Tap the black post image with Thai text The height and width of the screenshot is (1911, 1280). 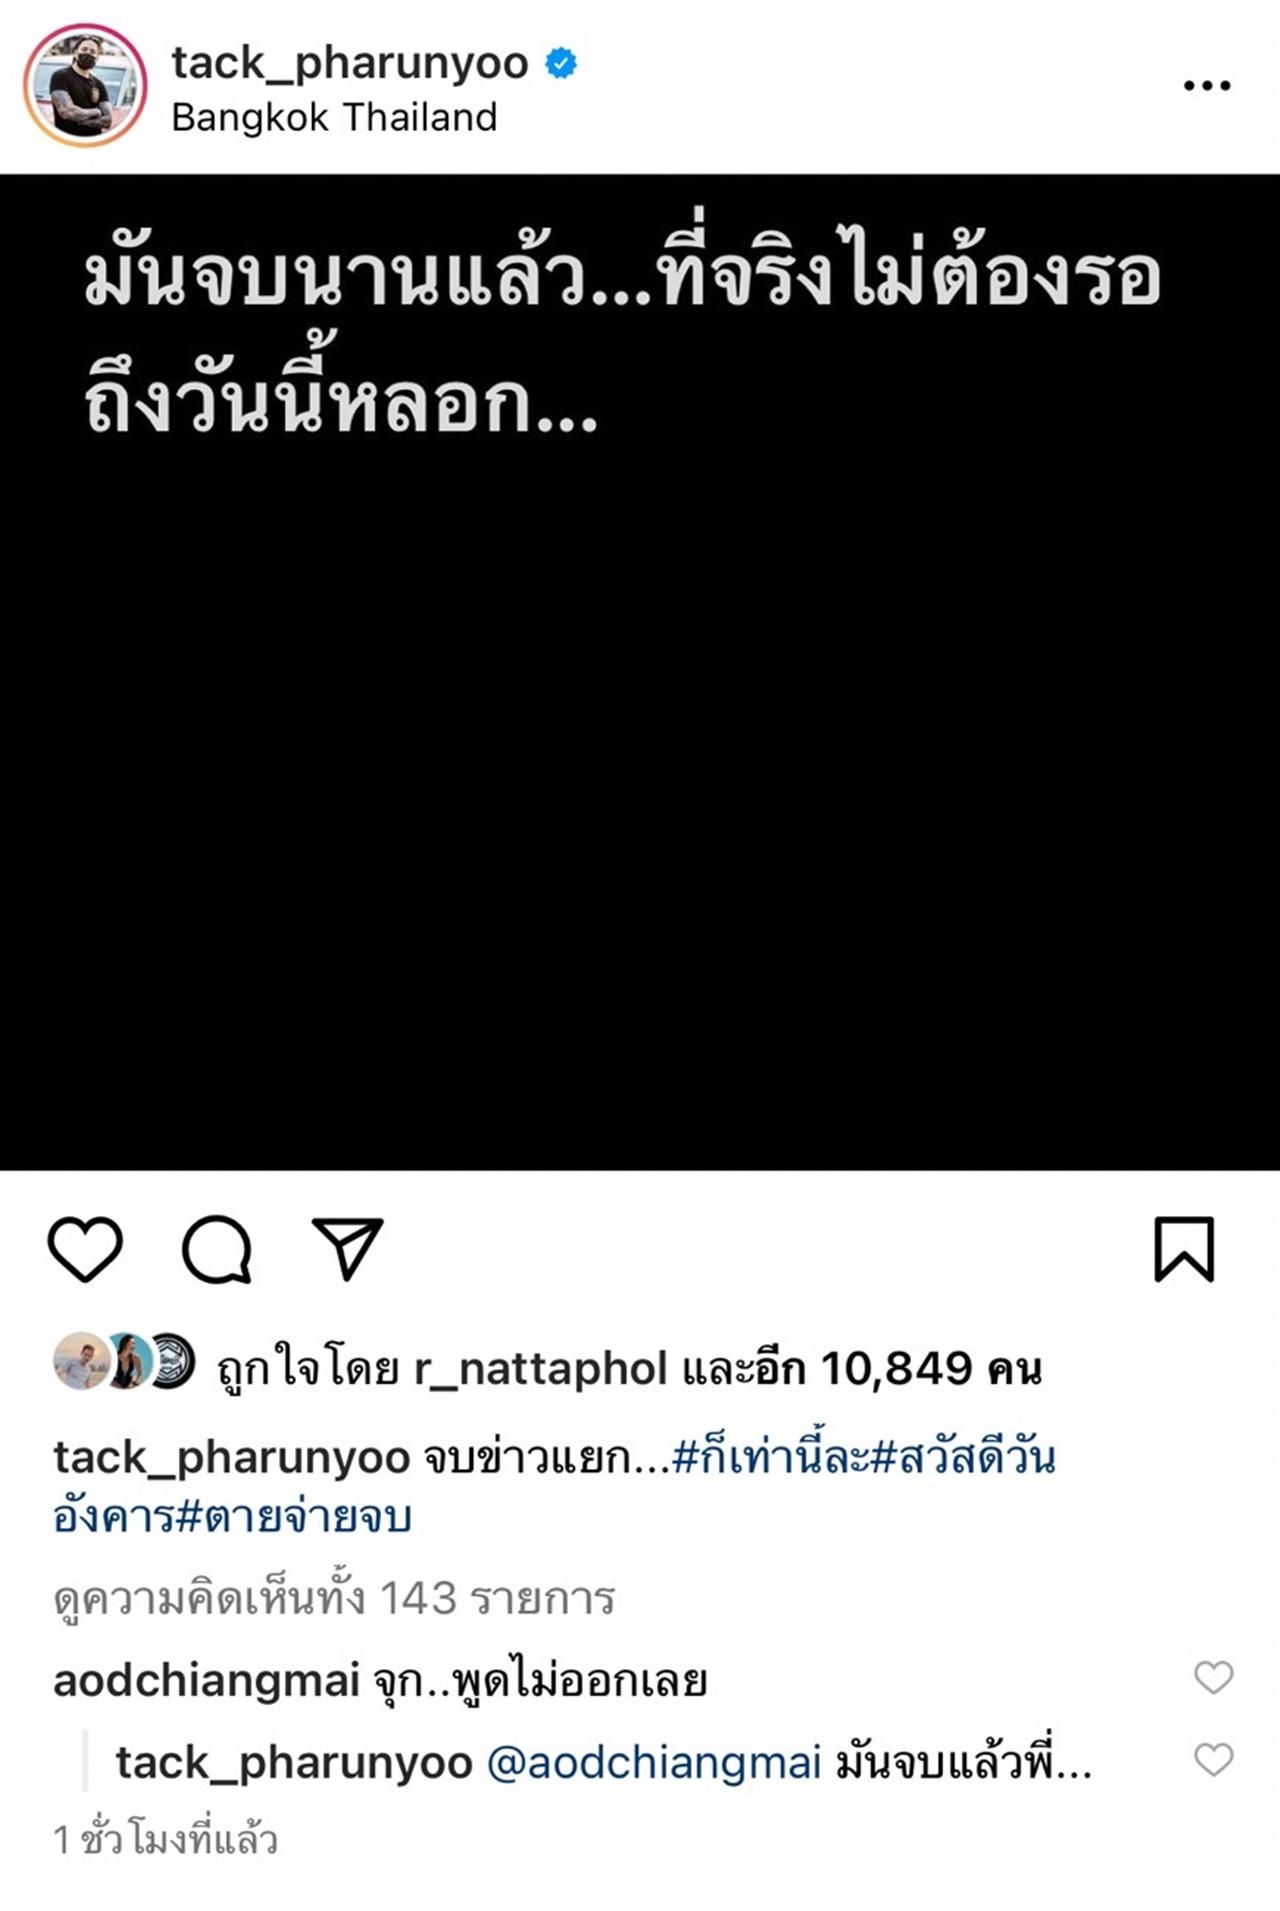(x=640, y=672)
